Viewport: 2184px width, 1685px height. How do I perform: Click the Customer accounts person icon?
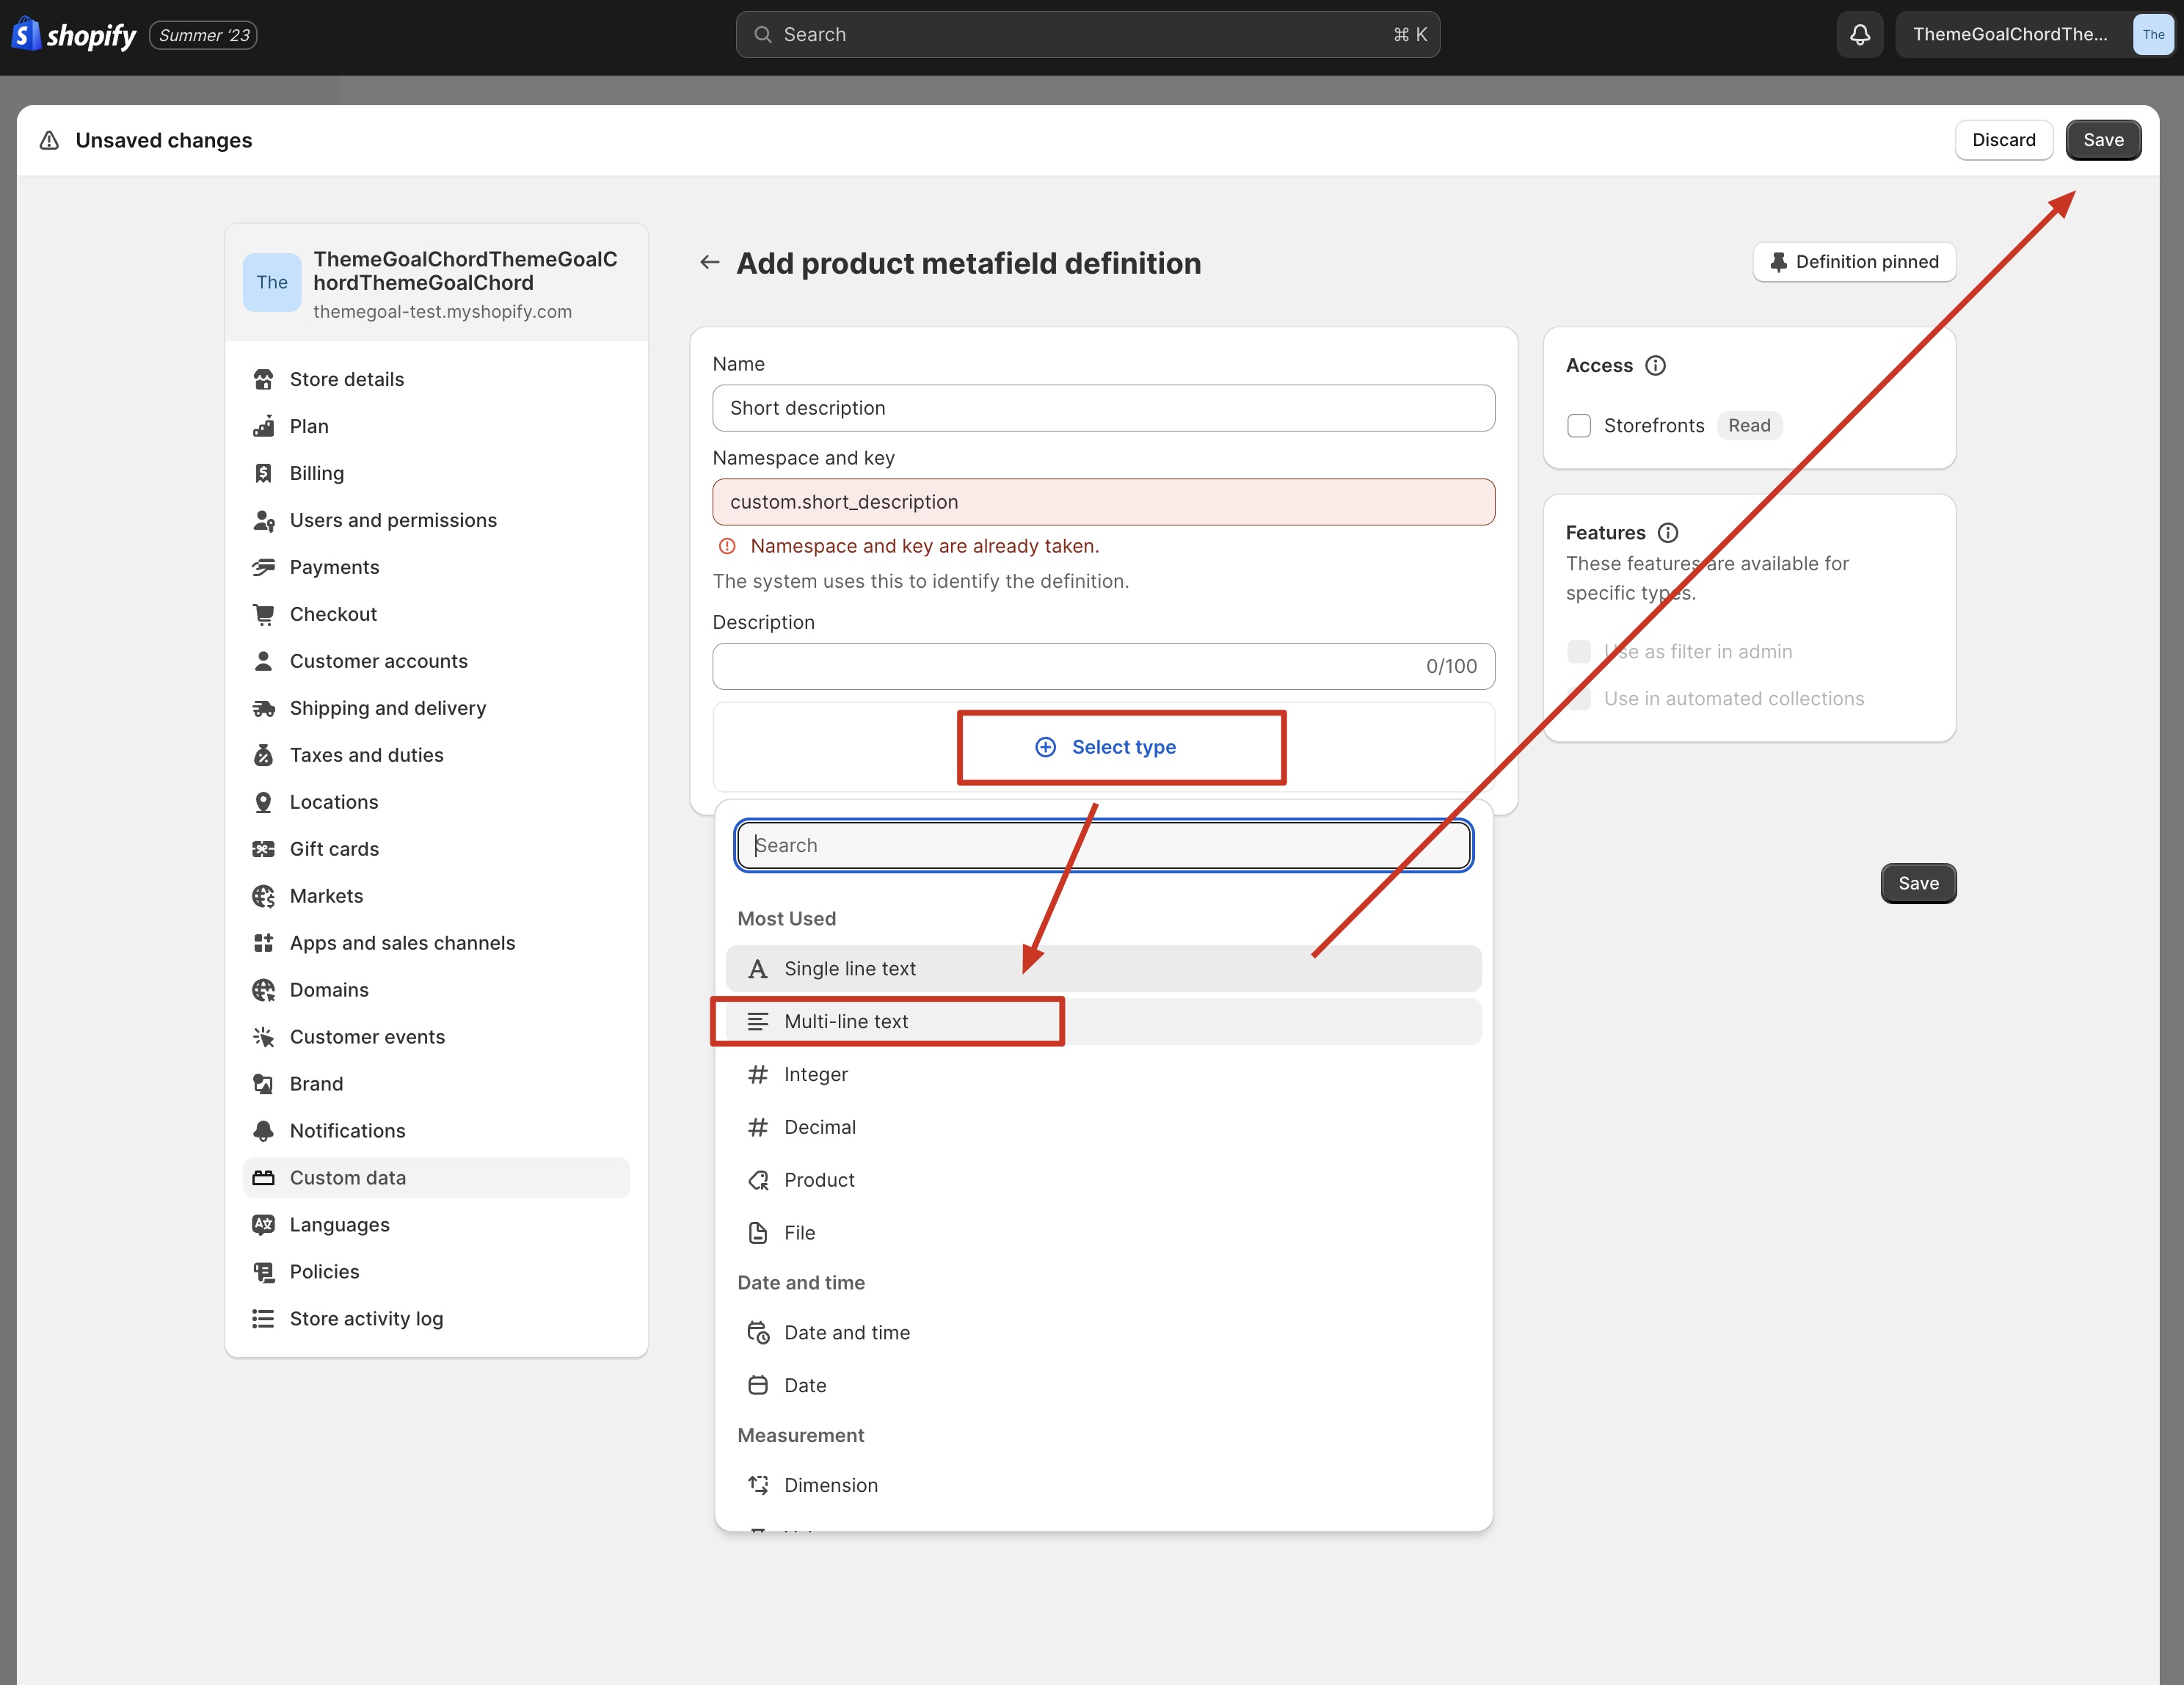pos(264,662)
